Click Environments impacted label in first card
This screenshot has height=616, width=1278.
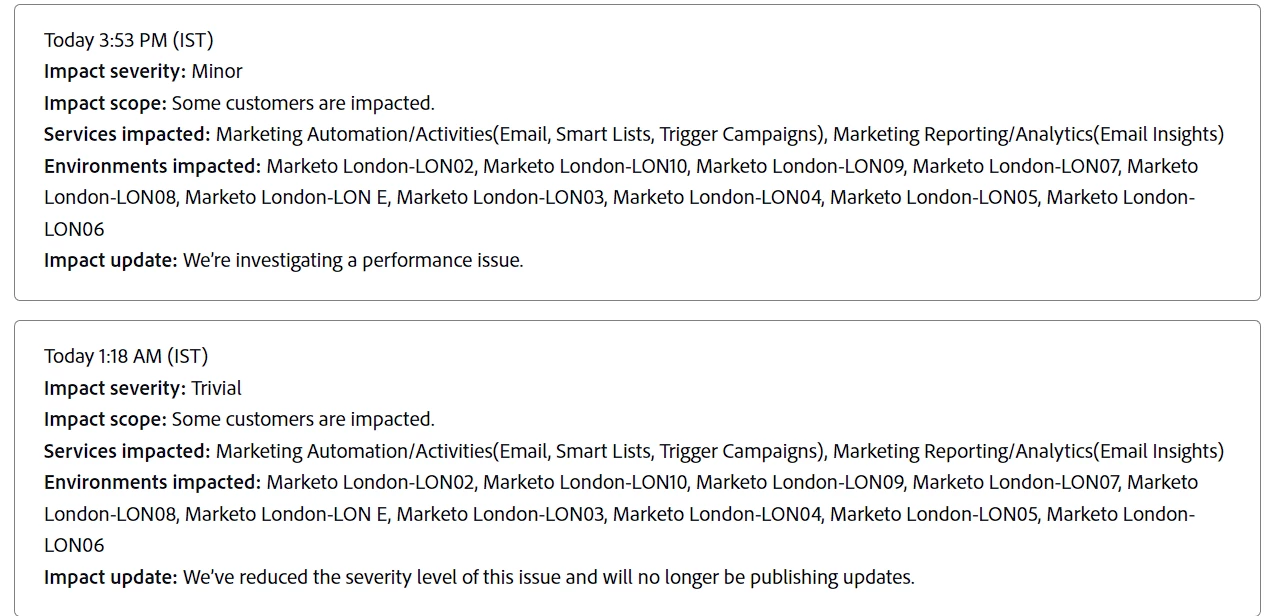152,166
